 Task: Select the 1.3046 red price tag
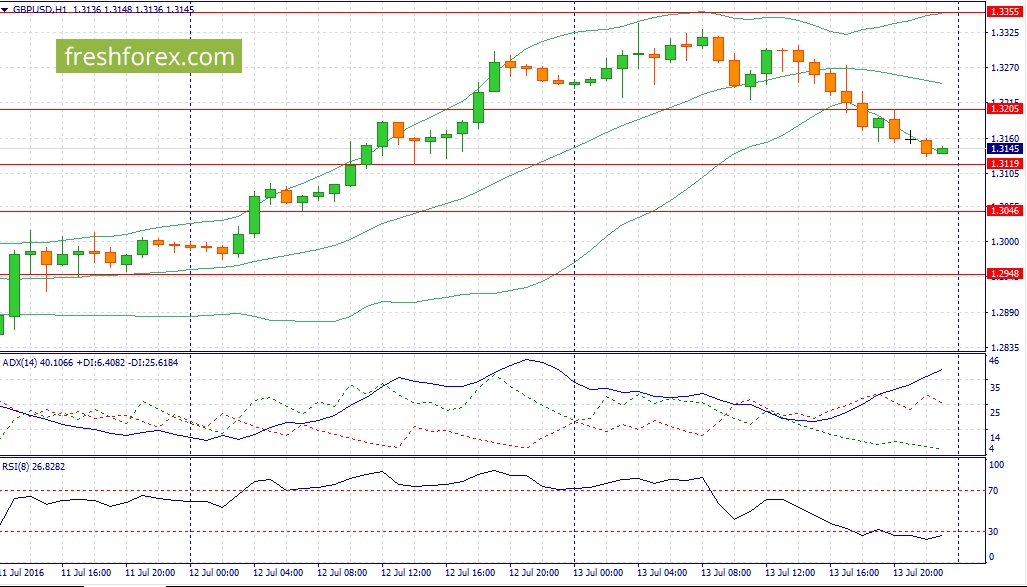(1003, 210)
